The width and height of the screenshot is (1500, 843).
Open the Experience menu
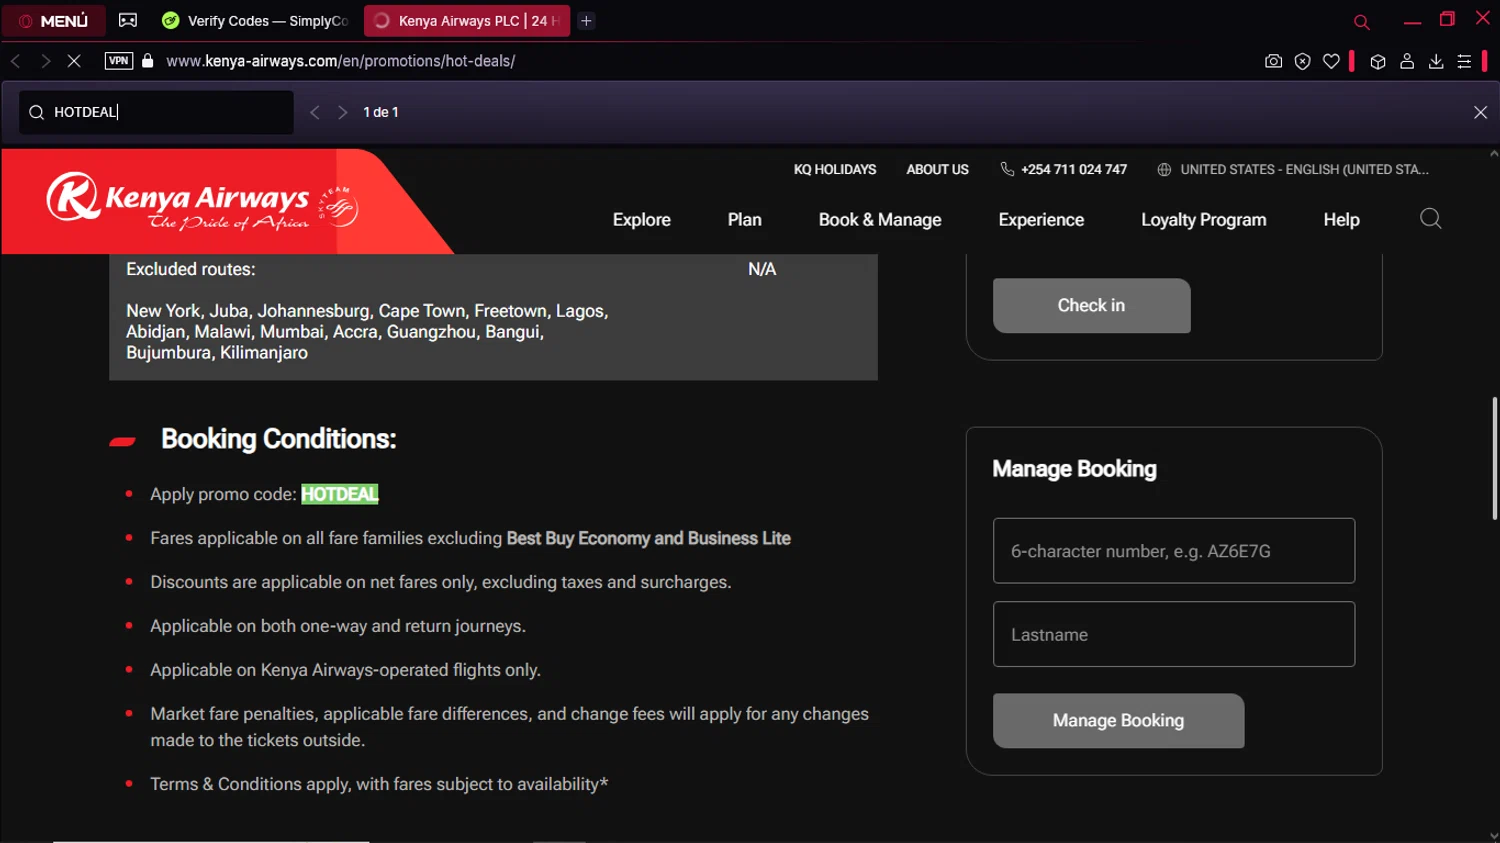tap(1041, 220)
